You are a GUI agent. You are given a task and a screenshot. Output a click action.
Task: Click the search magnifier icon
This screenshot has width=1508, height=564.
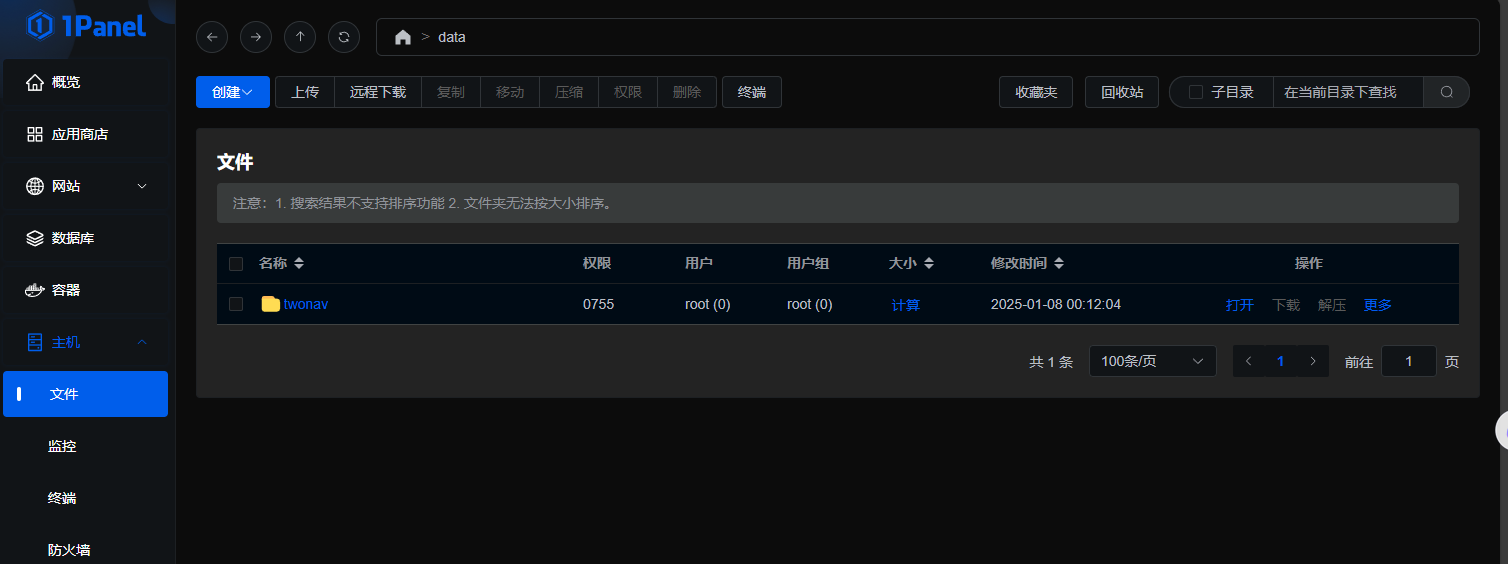(1446, 92)
